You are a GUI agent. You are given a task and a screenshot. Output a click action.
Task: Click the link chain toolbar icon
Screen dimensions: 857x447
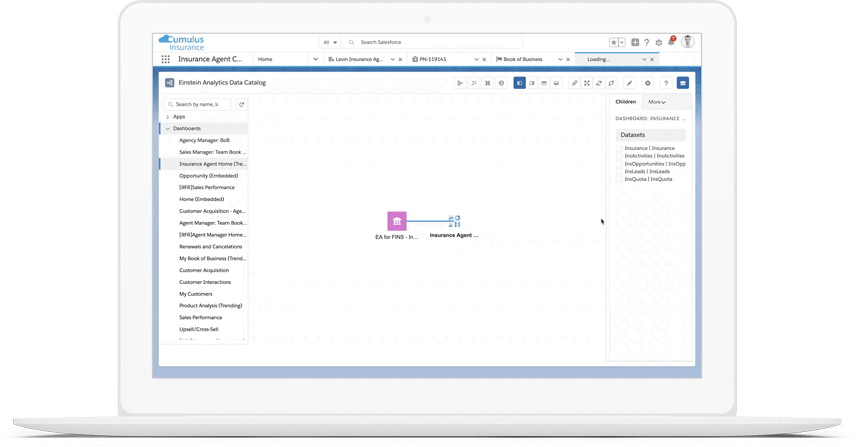coord(574,83)
